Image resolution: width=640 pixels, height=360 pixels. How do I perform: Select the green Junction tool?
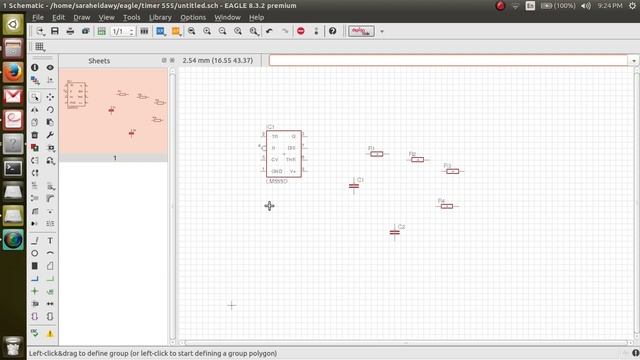pyautogui.click(x=35, y=291)
